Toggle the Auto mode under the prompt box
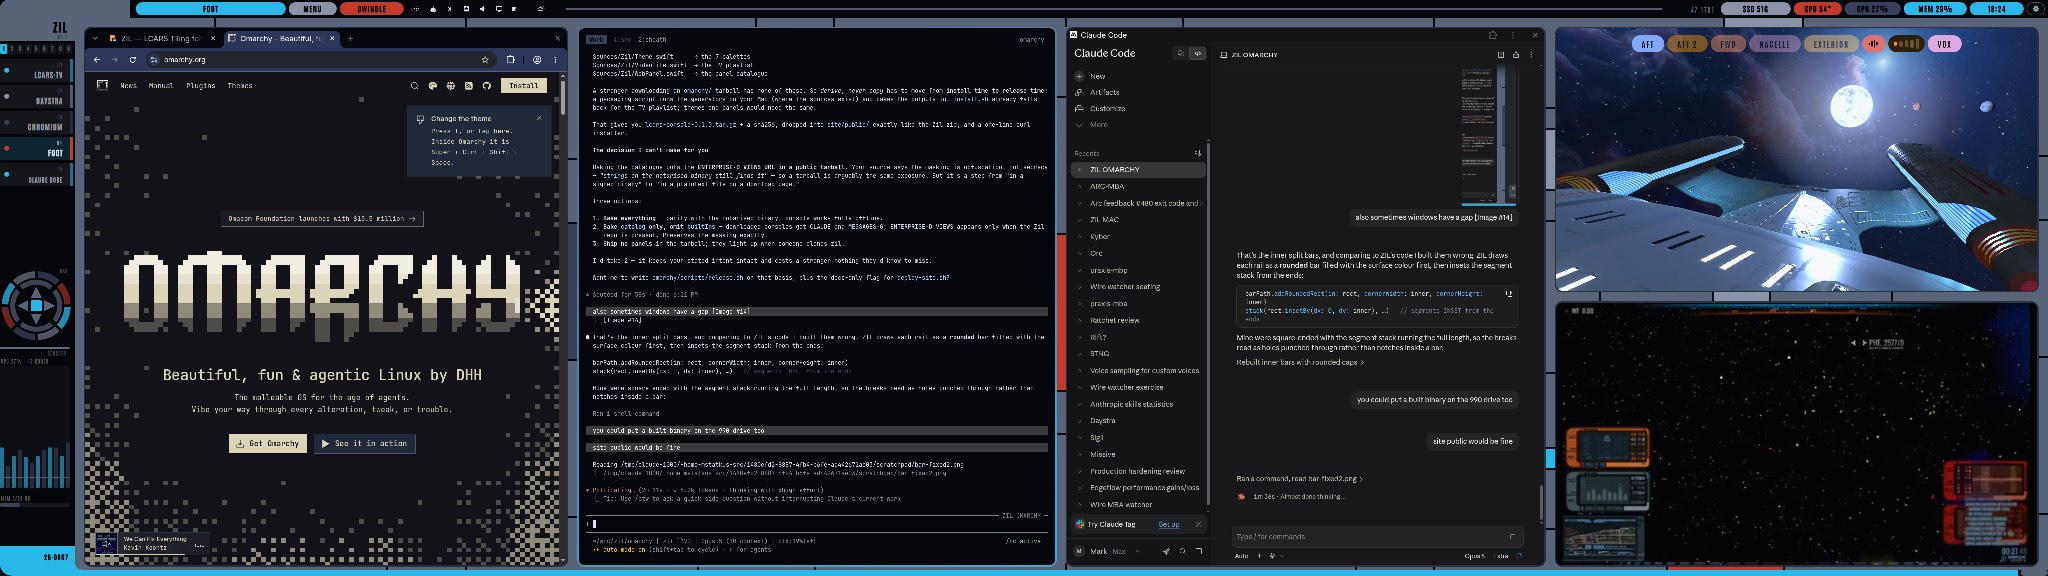2048x576 pixels. pyautogui.click(x=1241, y=556)
